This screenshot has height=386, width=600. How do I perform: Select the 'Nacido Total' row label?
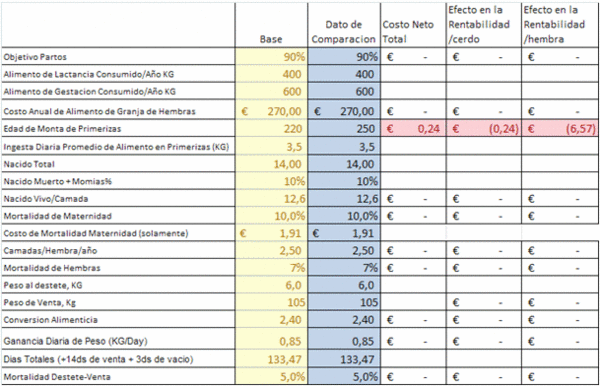coord(29,164)
